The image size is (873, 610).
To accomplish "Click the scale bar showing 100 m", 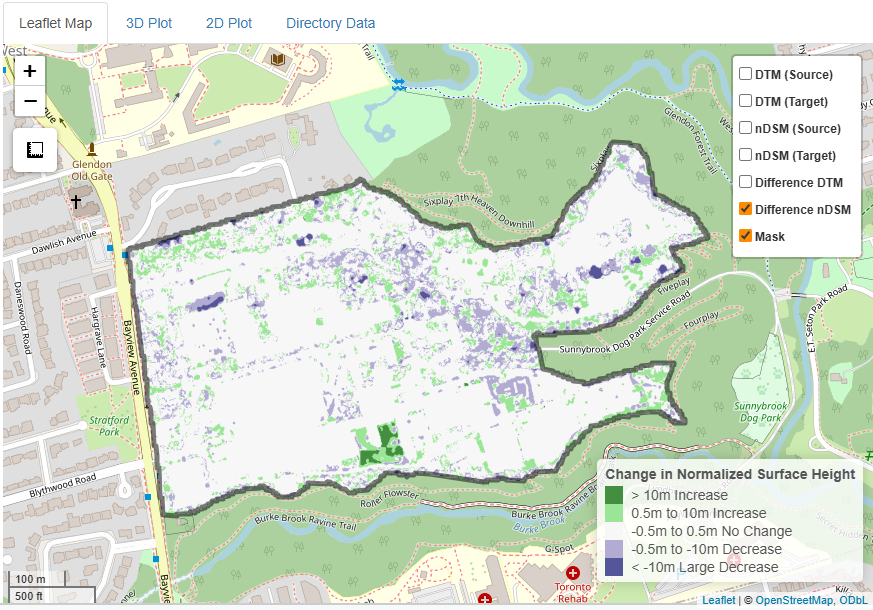I will coord(32,577).
